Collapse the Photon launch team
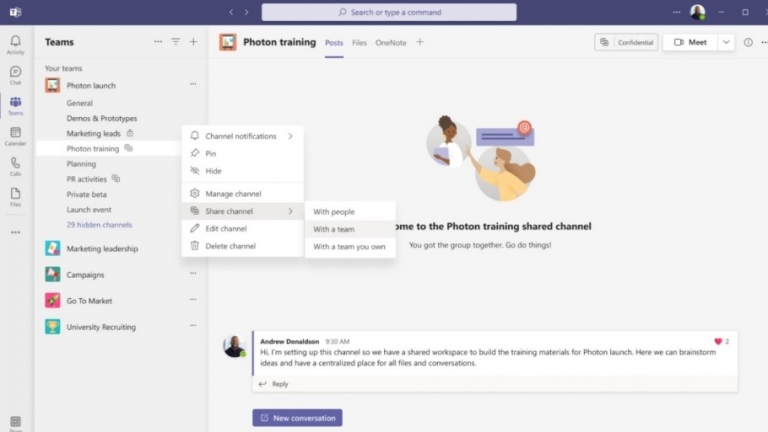 [91, 85]
